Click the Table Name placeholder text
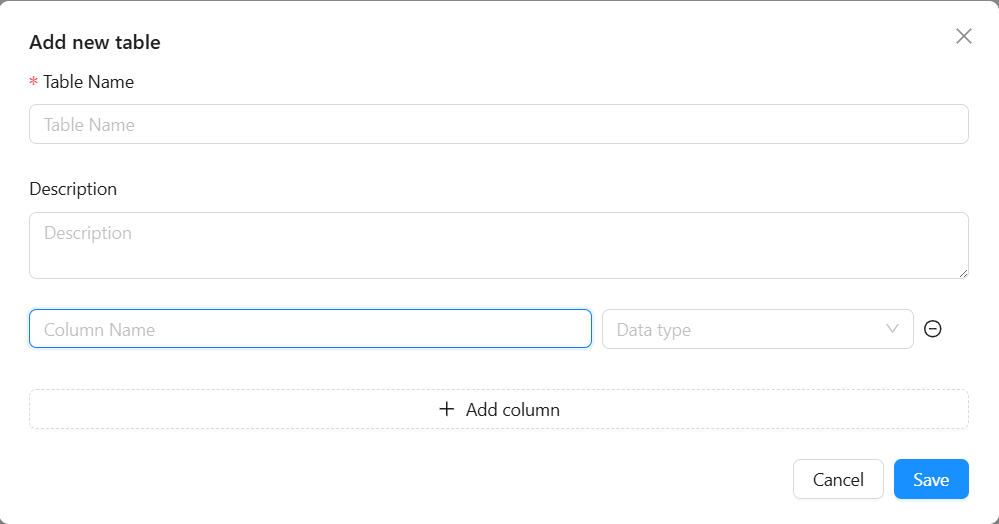 click(x=89, y=125)
